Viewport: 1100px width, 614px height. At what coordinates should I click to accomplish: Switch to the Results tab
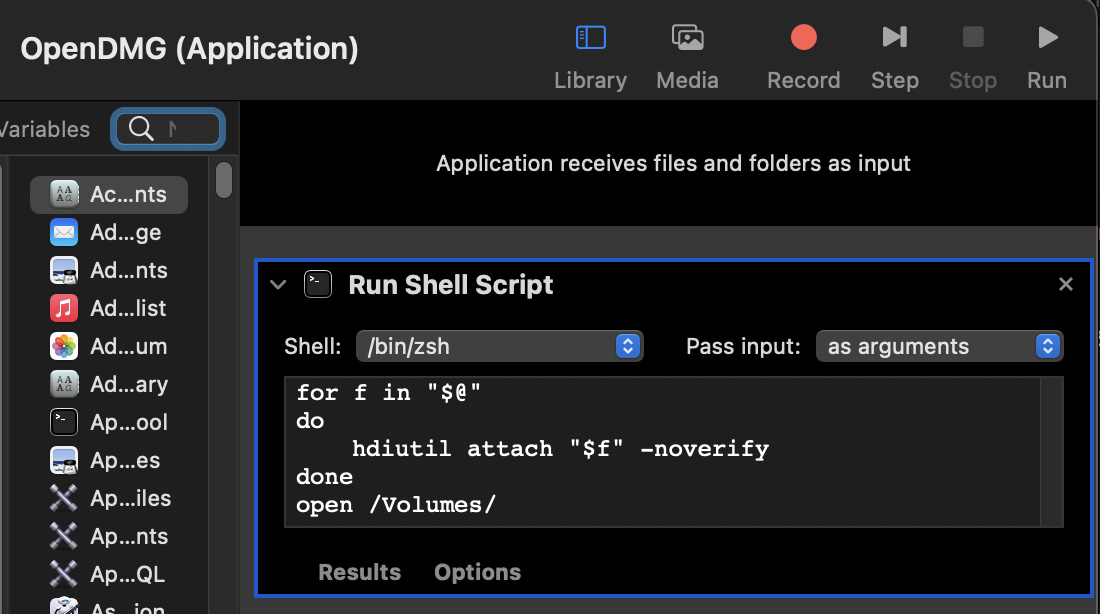click(x=359, y=572)
